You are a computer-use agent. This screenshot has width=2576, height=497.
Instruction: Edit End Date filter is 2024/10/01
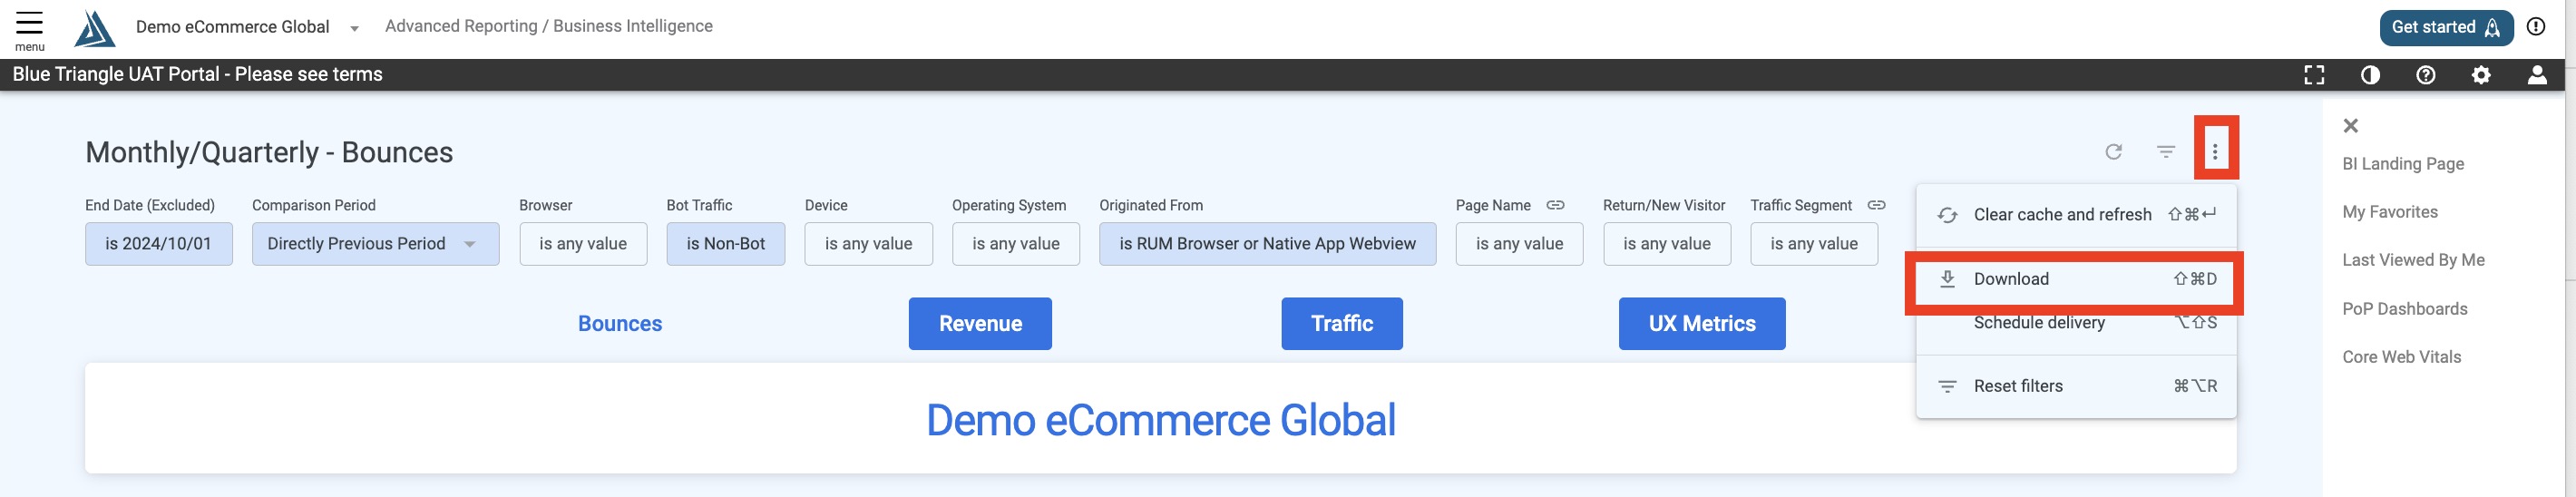(x=158, y=244)
